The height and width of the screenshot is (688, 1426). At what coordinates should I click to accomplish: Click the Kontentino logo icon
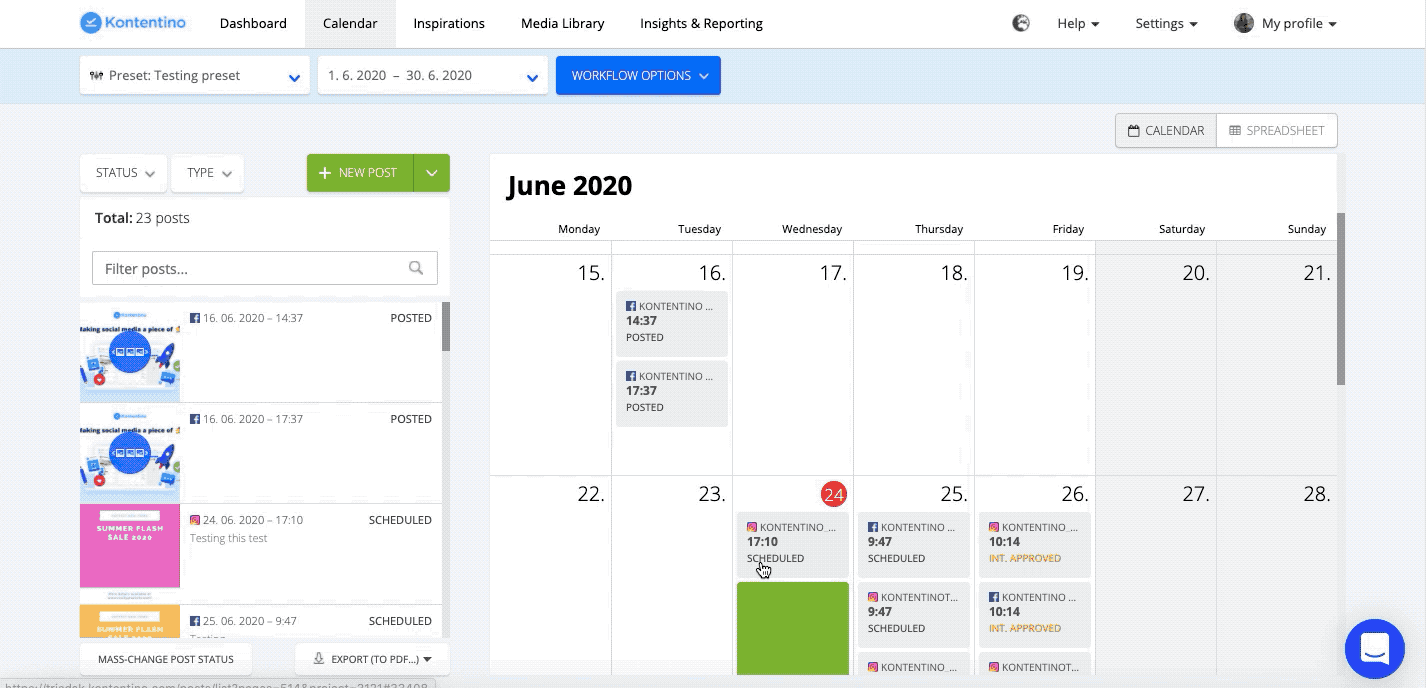pos(91,23)
